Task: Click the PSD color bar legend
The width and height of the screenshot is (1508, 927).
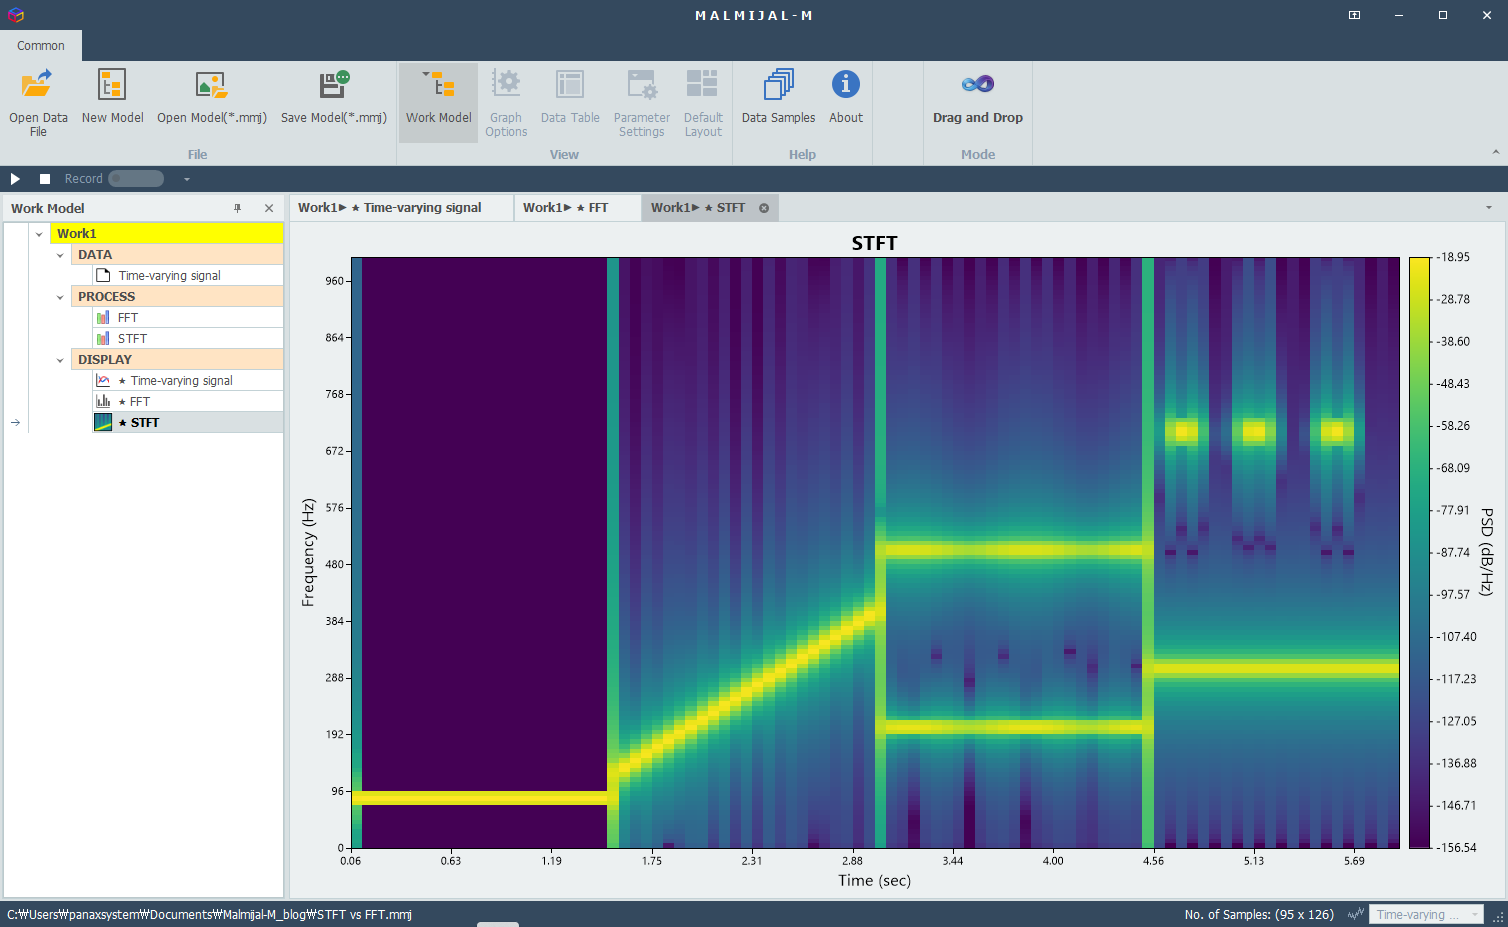Action: [x=1420, y=552]
